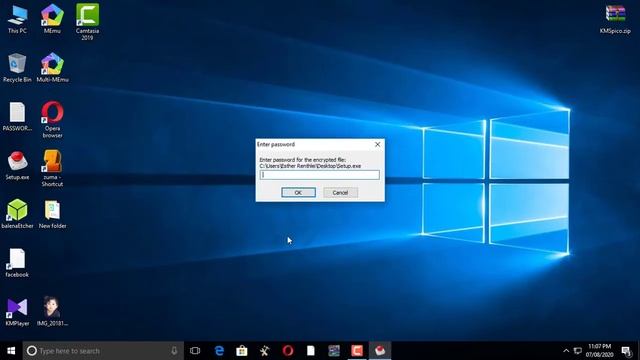Open the Windows Start menu
This screenshot has height=360, width=640.
[11, 351]
